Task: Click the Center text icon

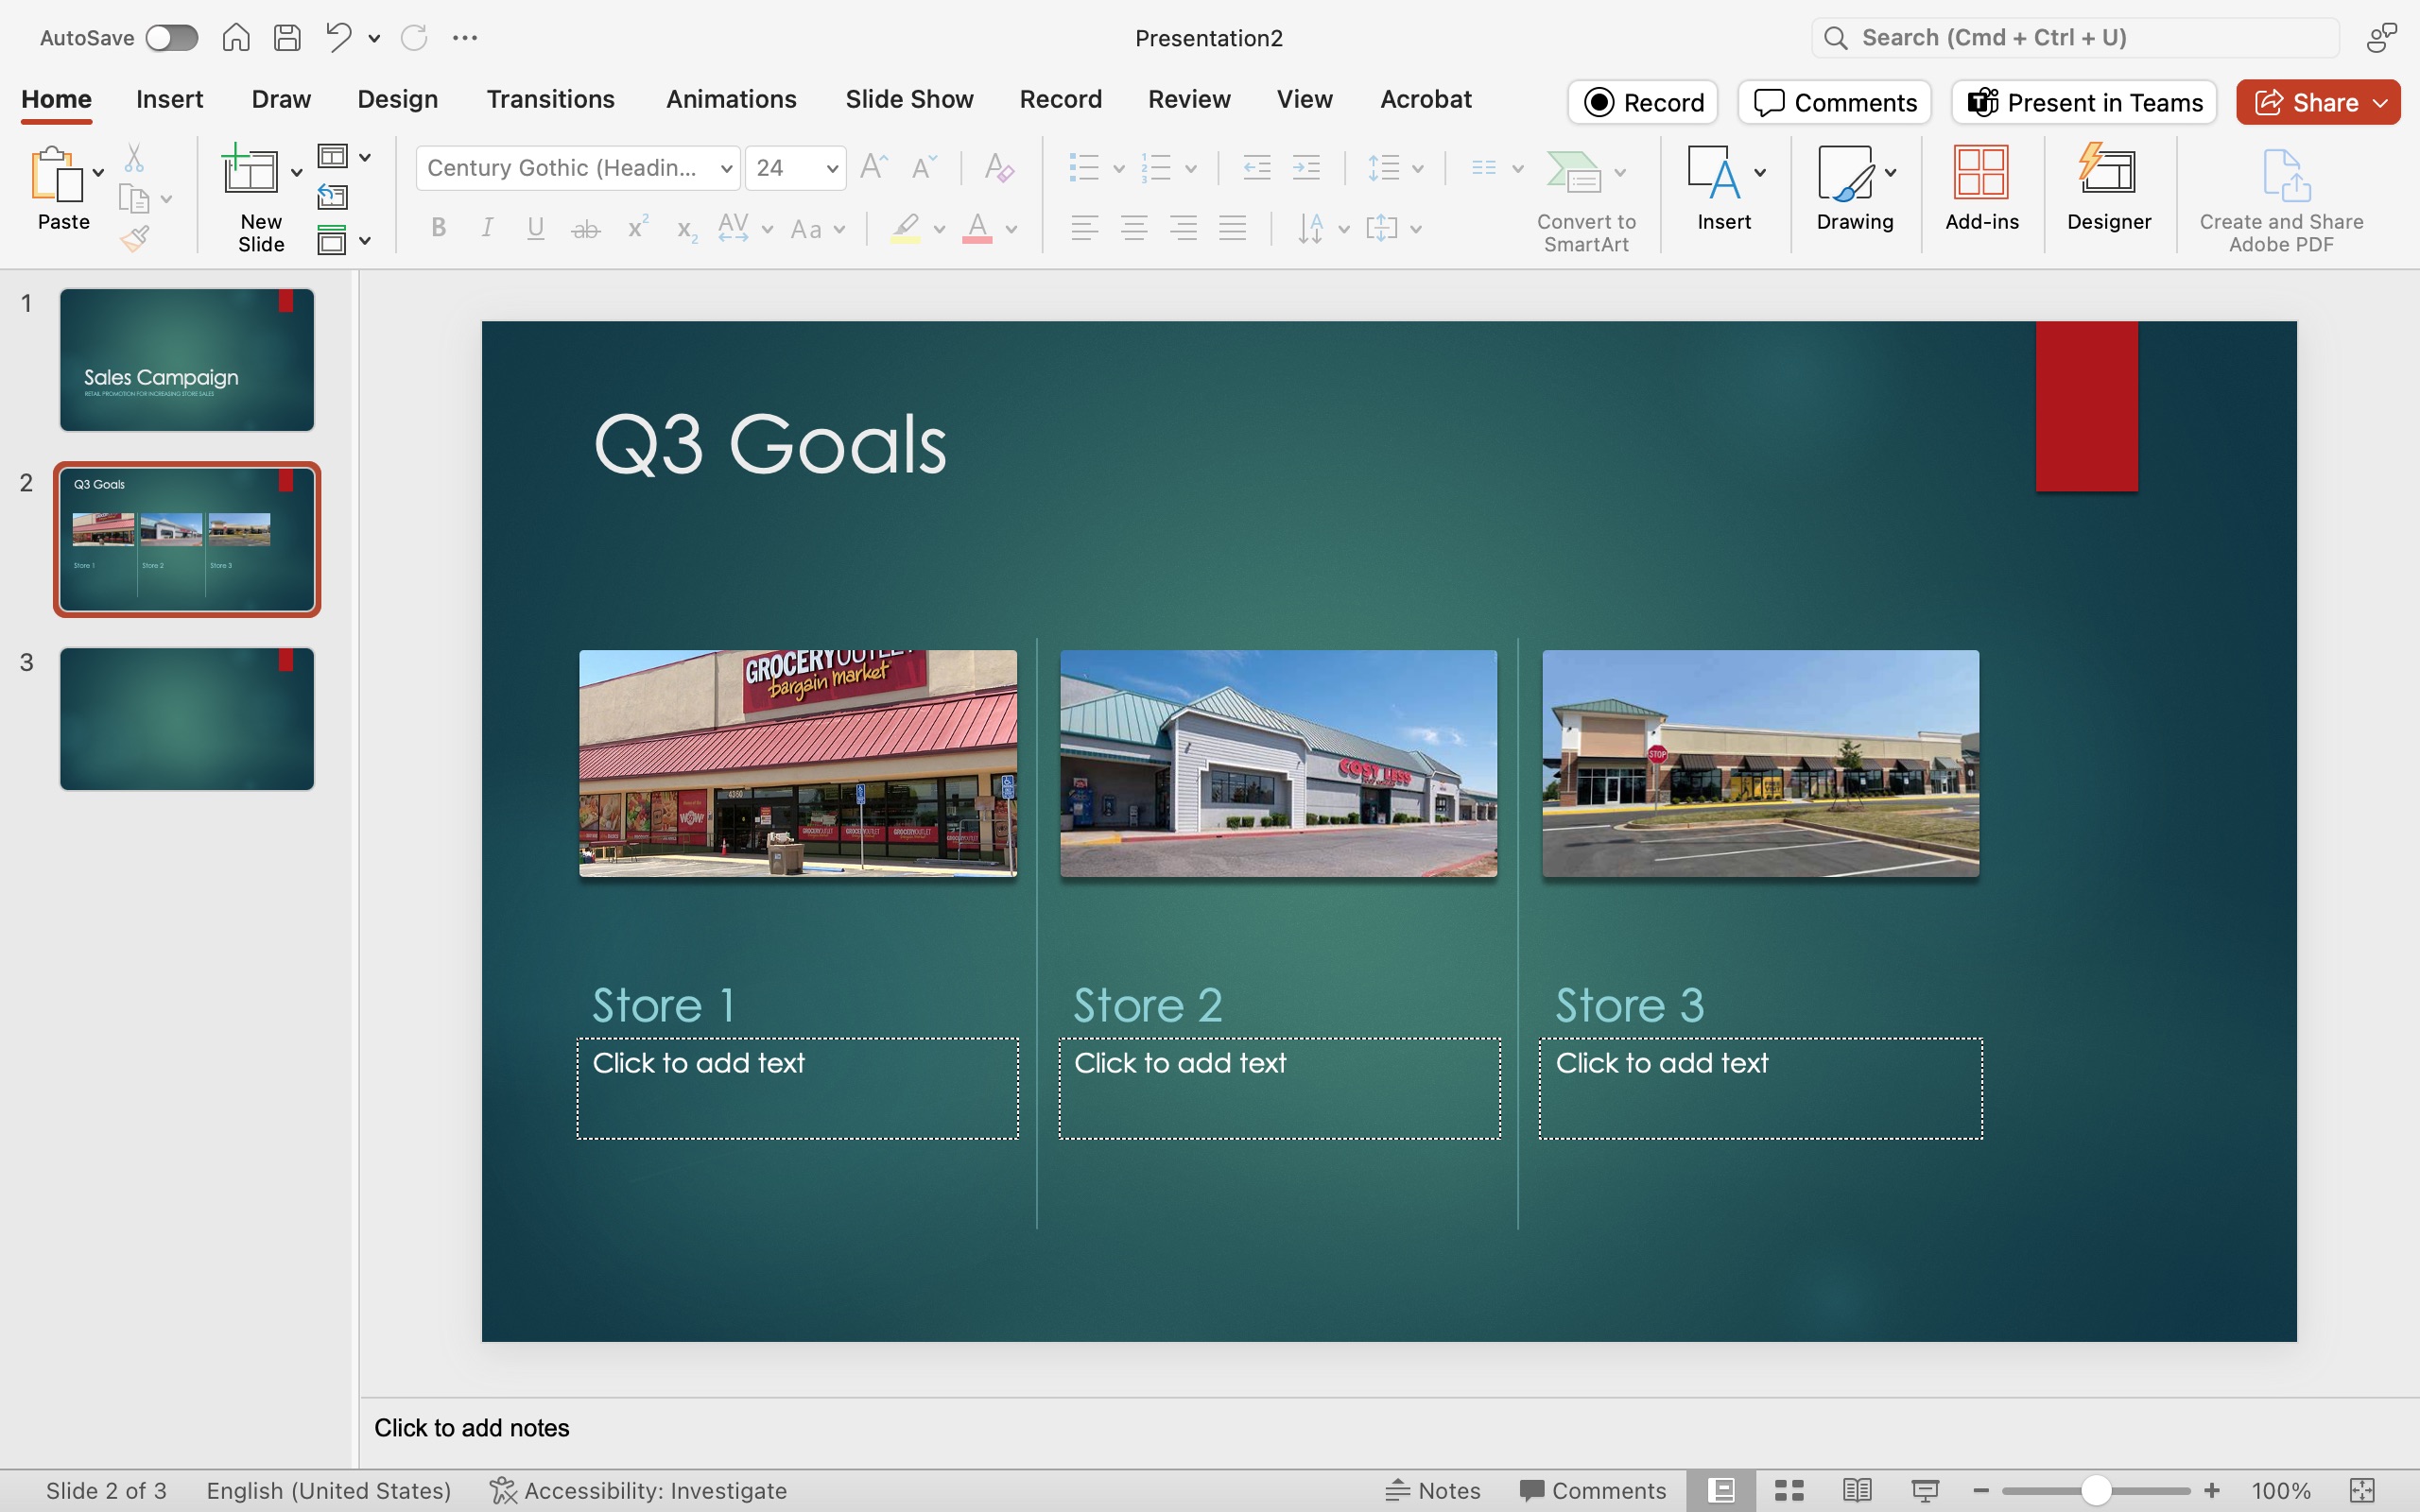Action: coord(1134,228)
